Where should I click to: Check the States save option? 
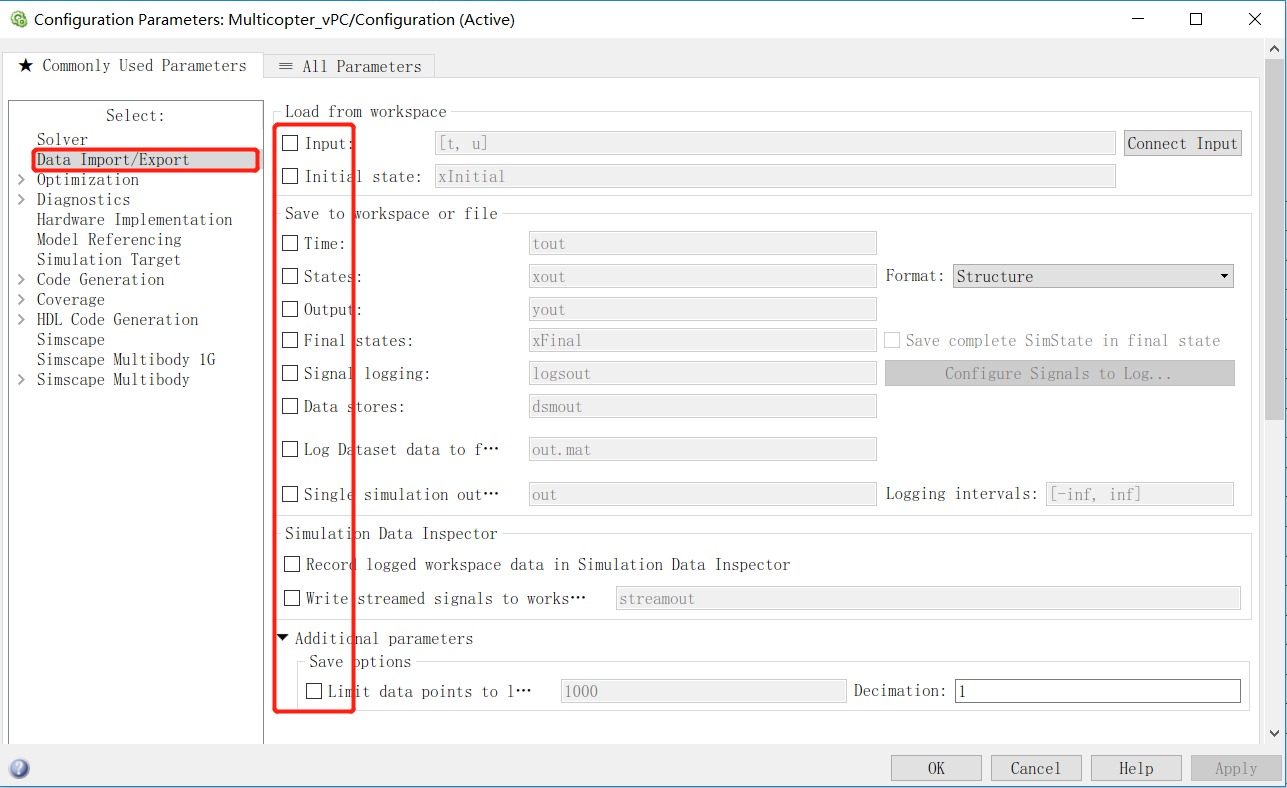pos(290,276)
